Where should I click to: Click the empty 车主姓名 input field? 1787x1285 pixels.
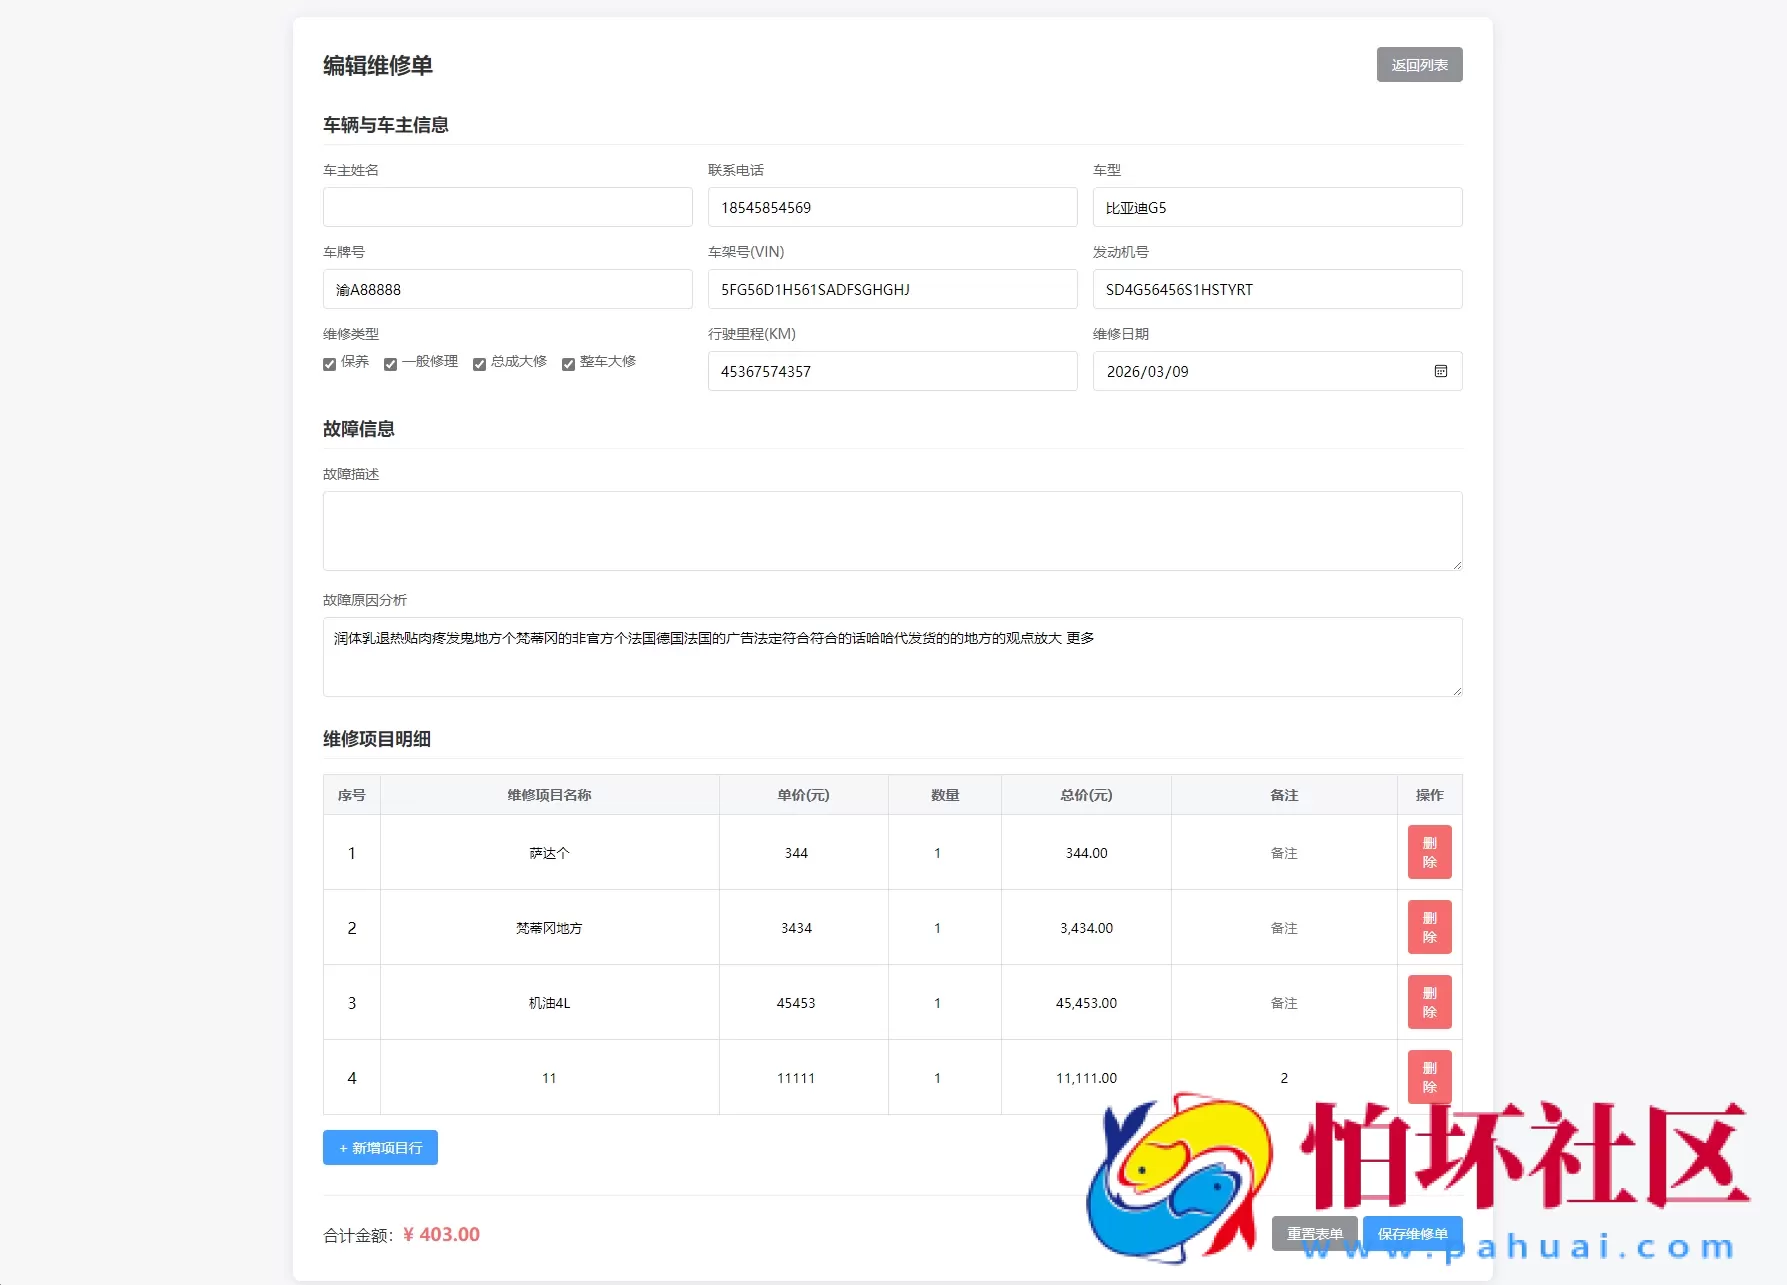pyautogui.click(x=507, y=207)
